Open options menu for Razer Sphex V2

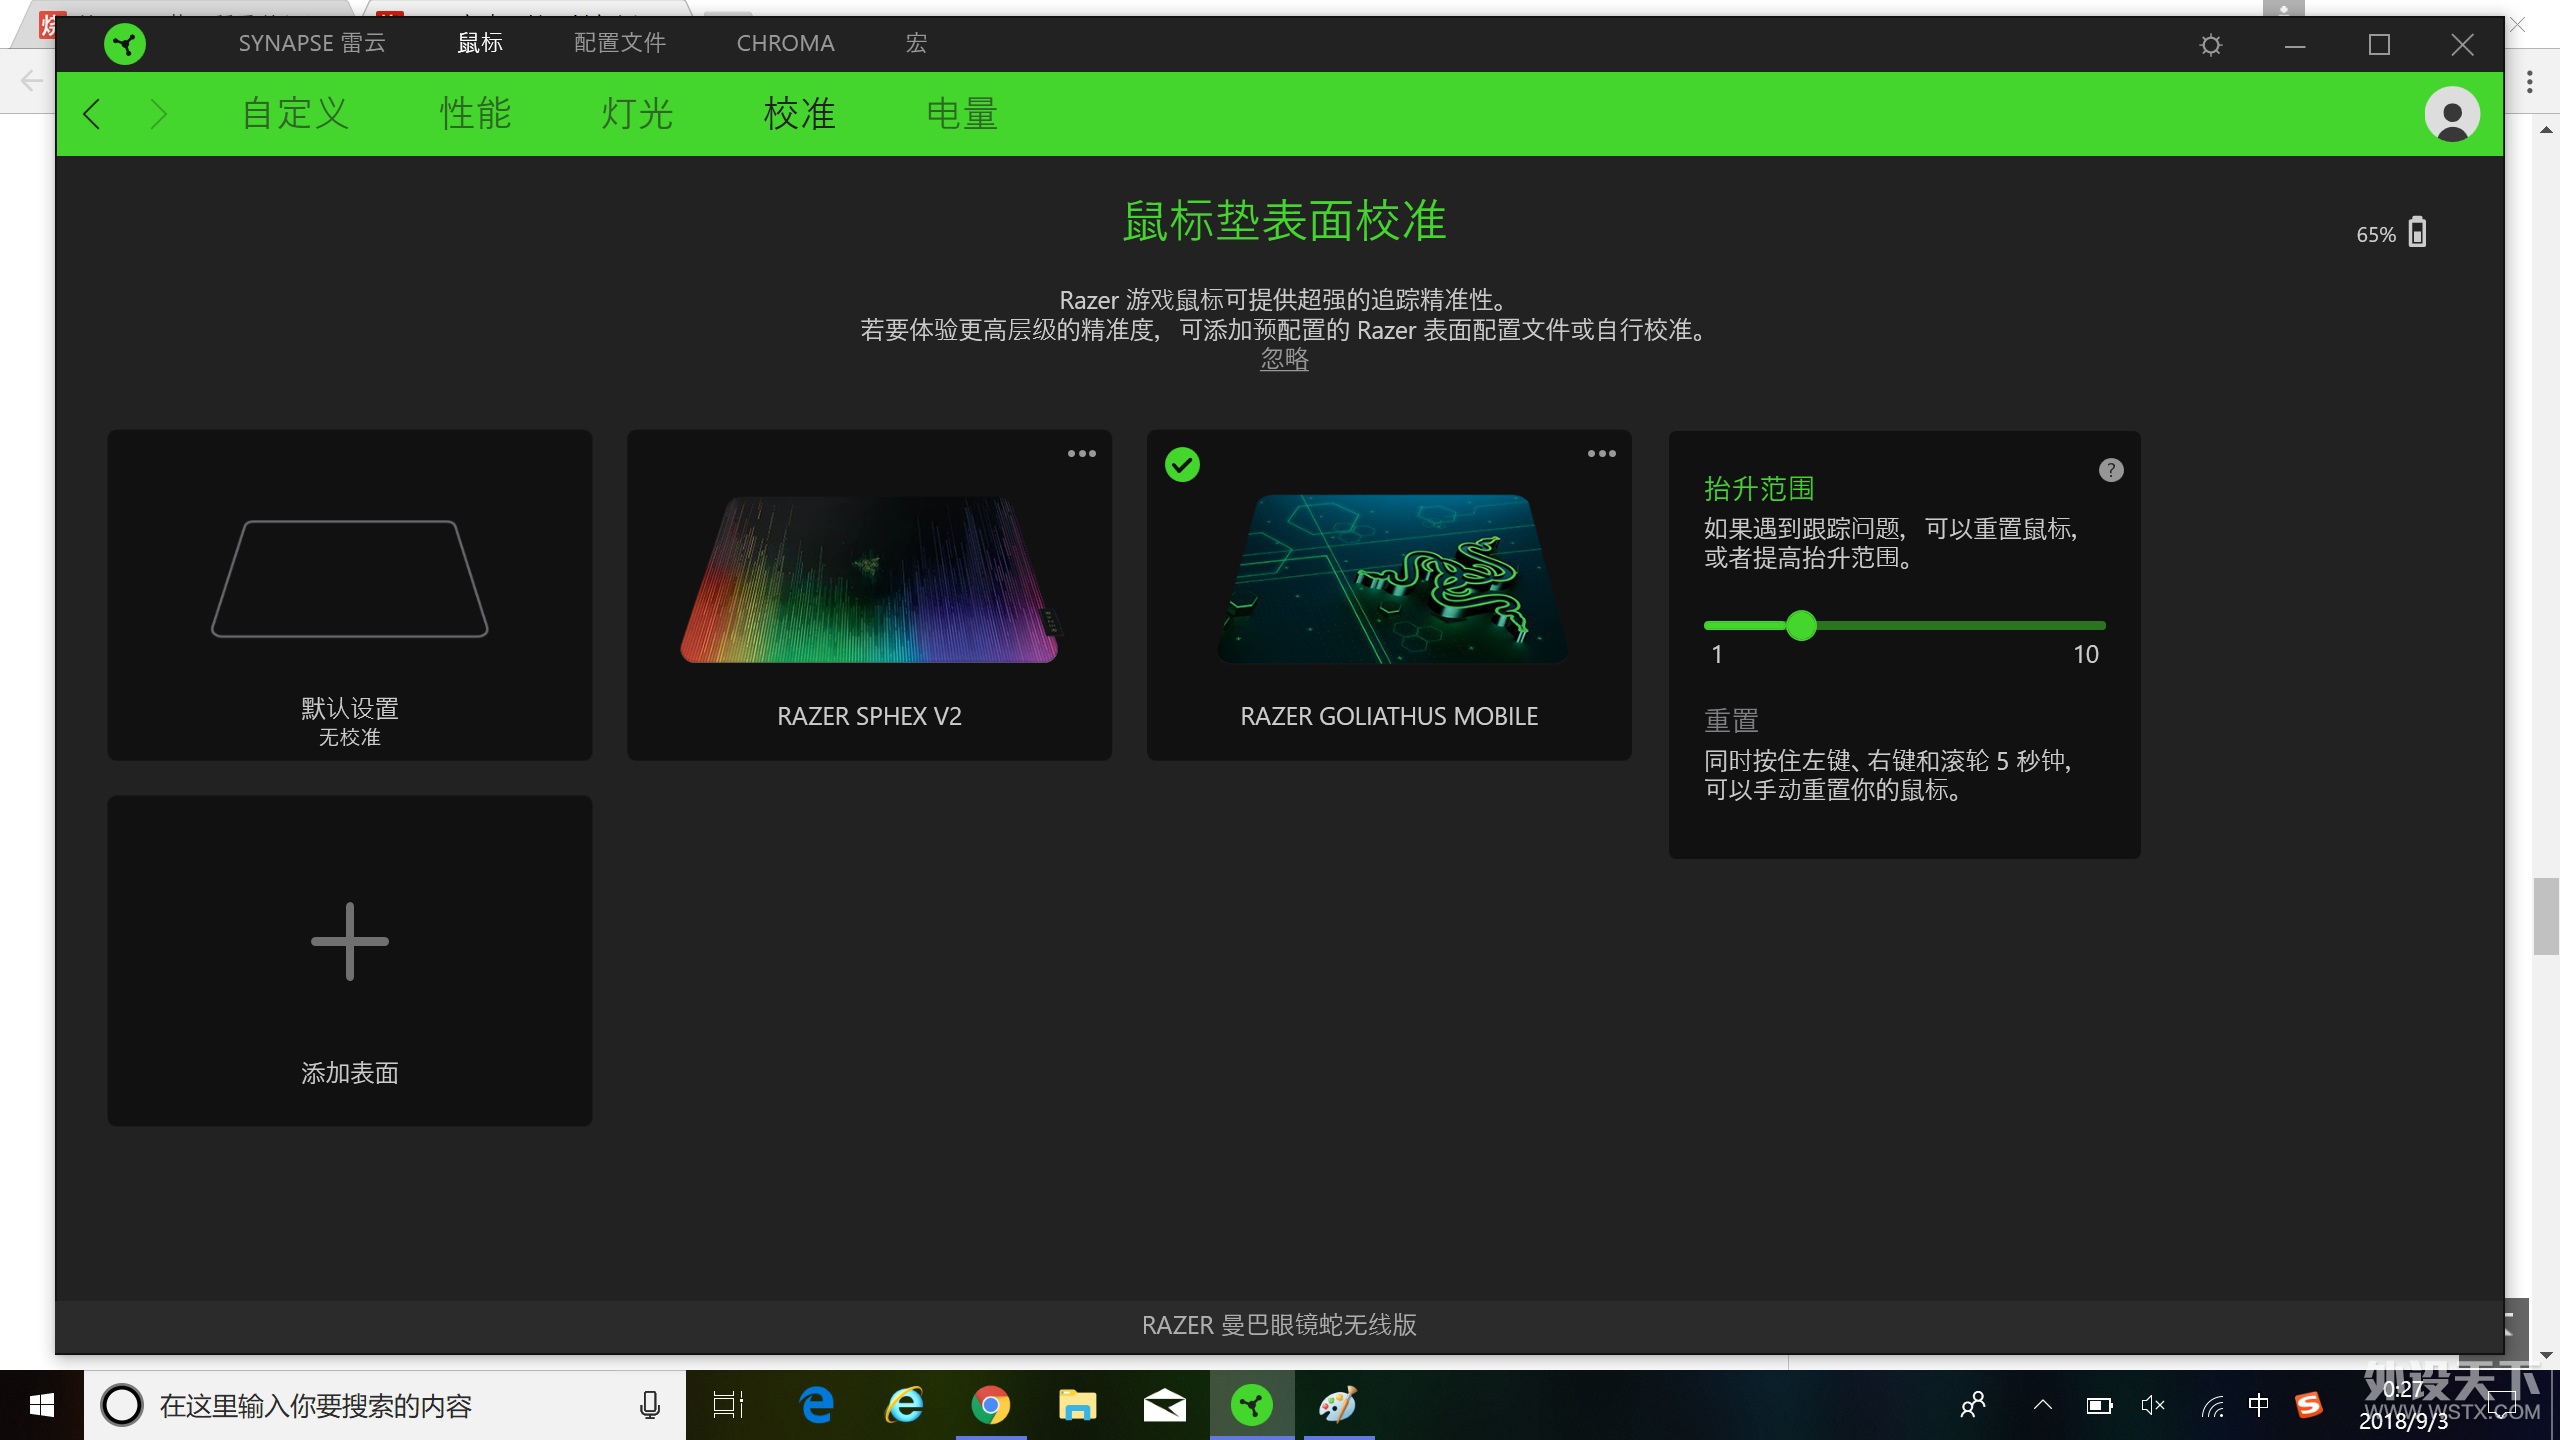[1081, 454]
